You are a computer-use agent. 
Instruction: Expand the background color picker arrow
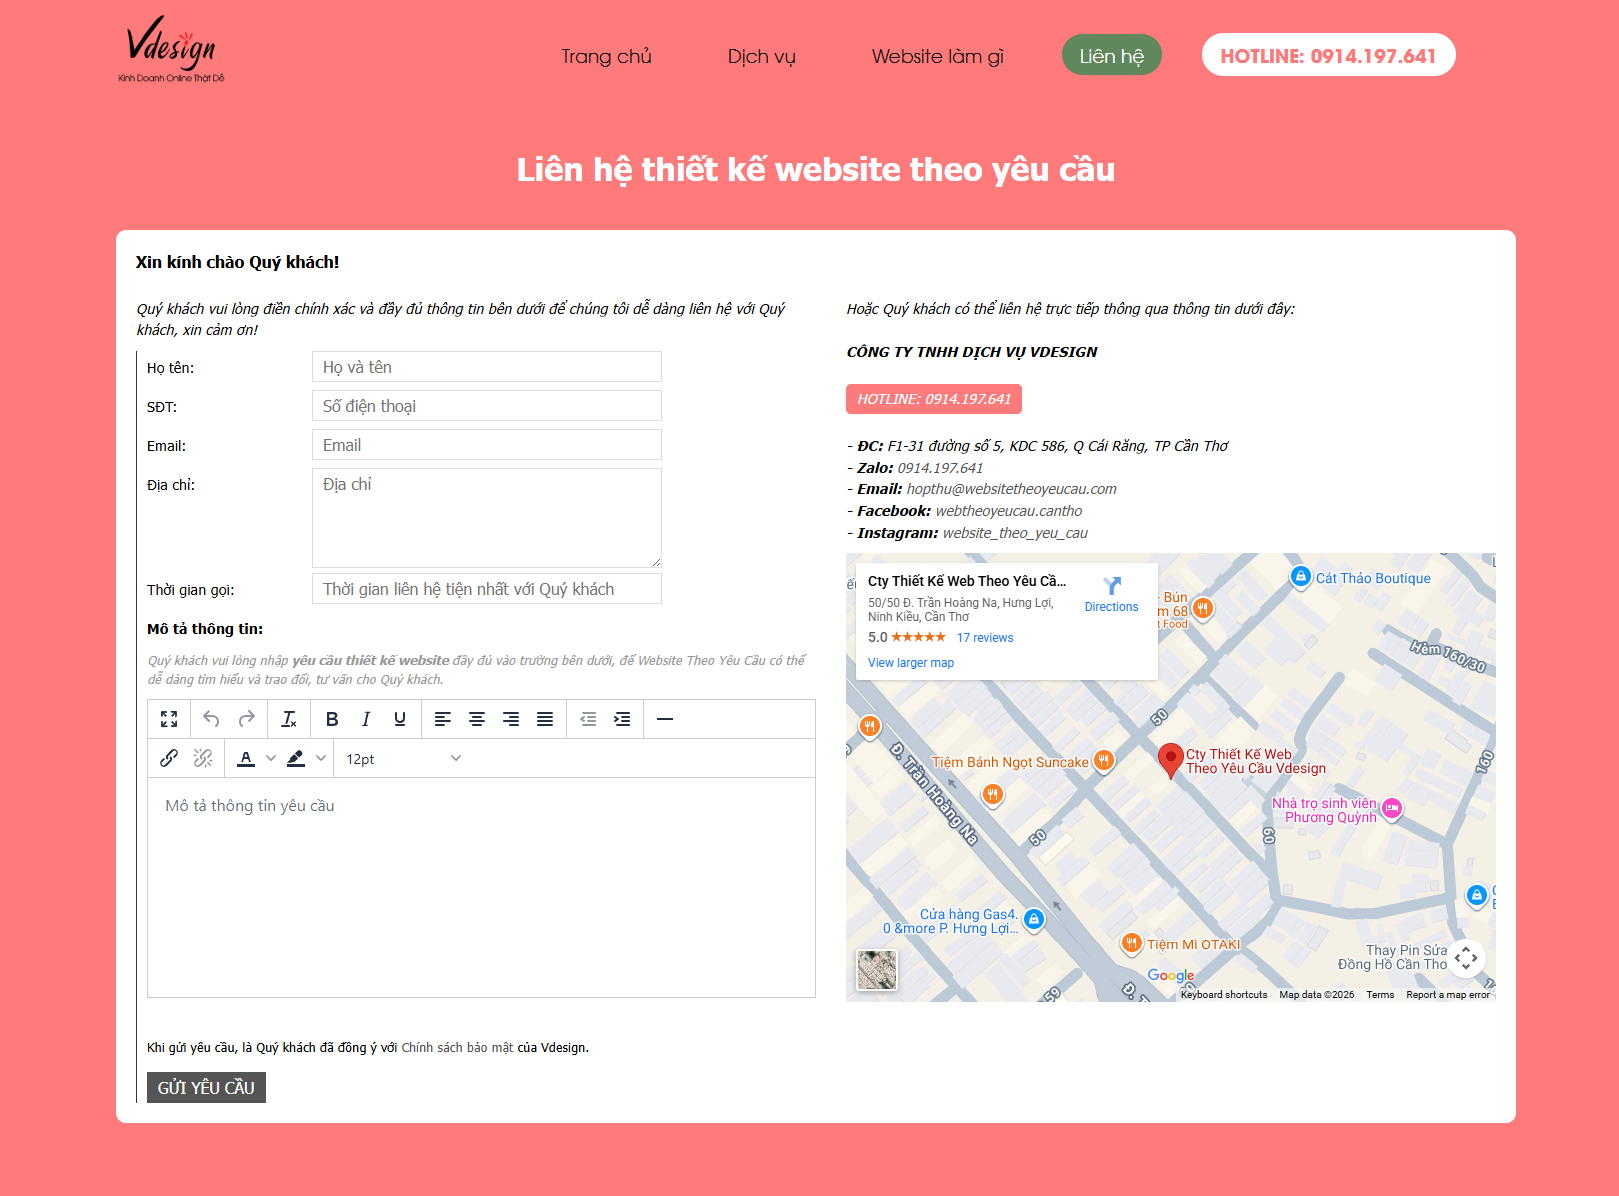click(321, 758)
